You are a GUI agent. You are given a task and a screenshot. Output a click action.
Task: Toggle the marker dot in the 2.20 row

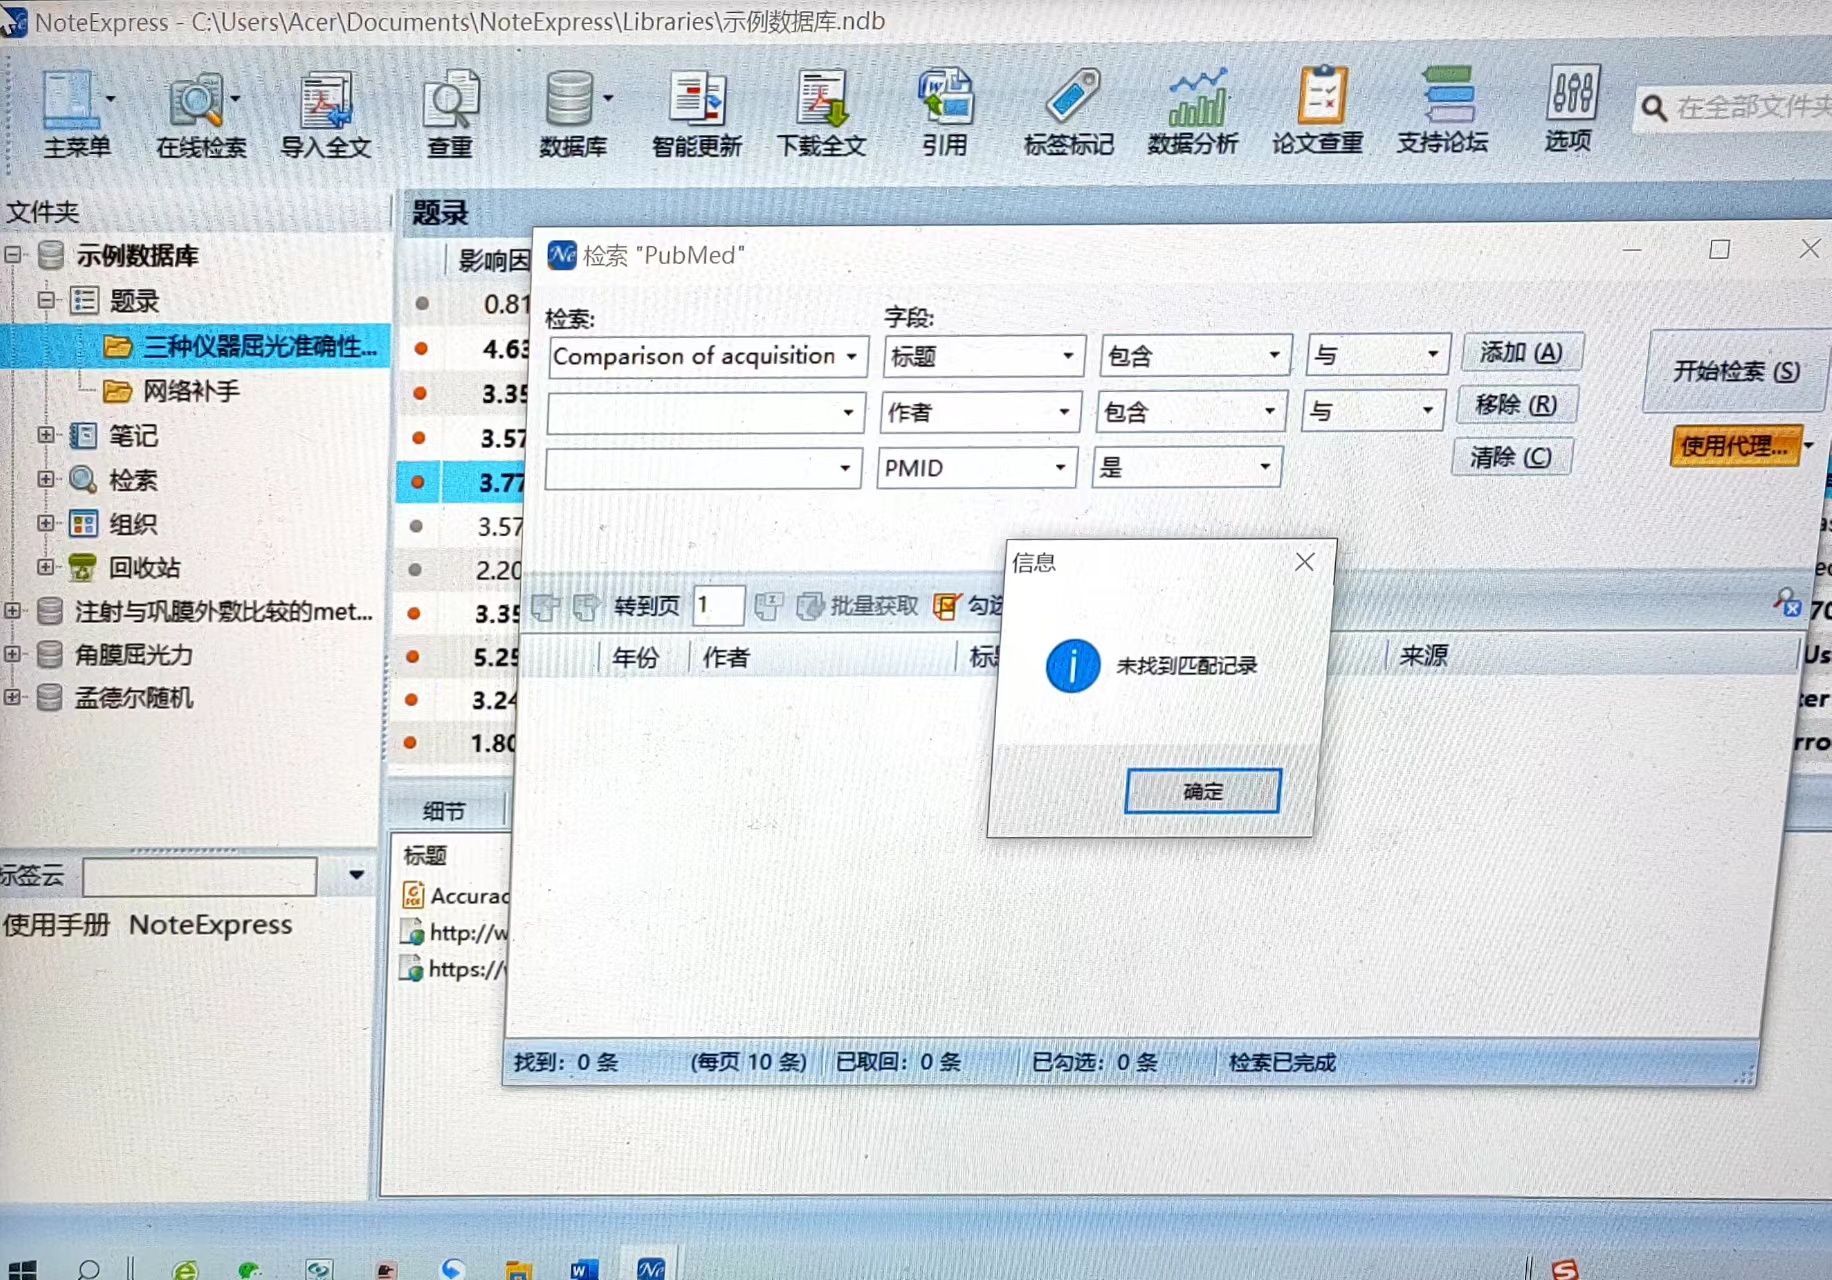[414, 570]
